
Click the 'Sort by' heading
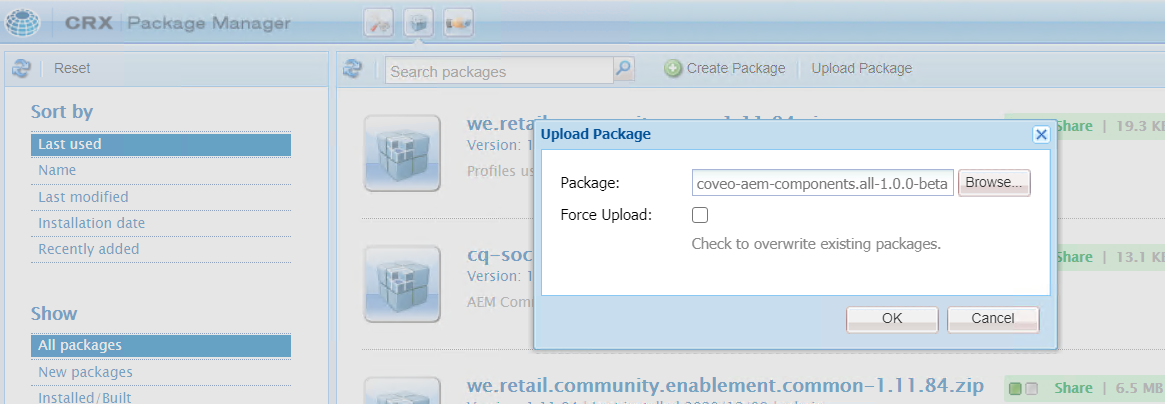[62, 112]
